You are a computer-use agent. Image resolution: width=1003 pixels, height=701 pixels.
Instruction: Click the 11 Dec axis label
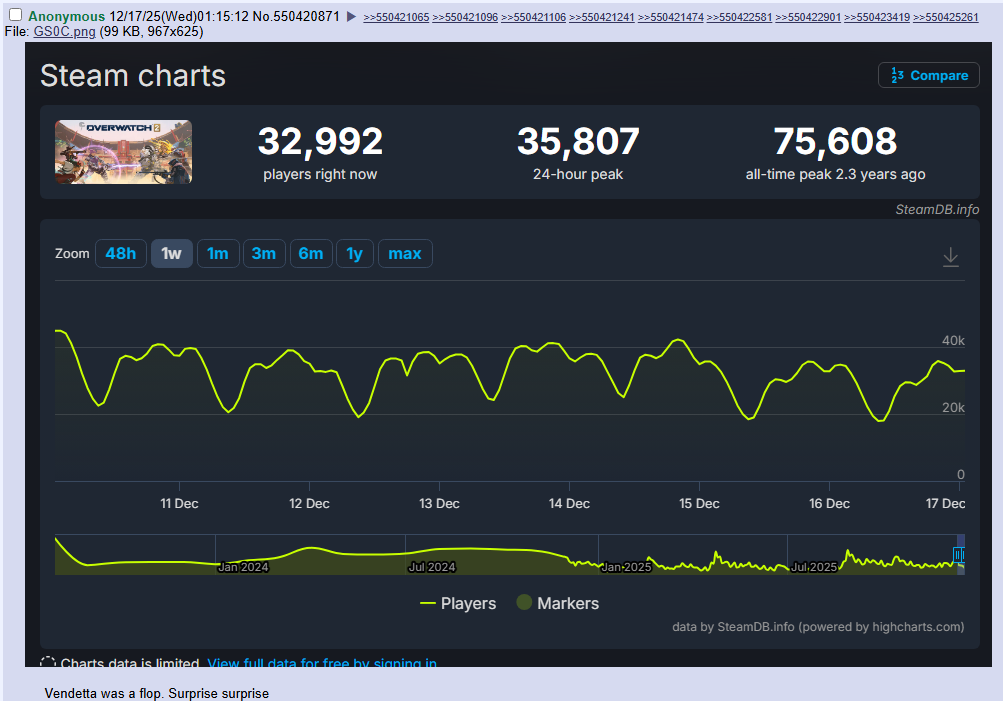click(x=179, y=503)
